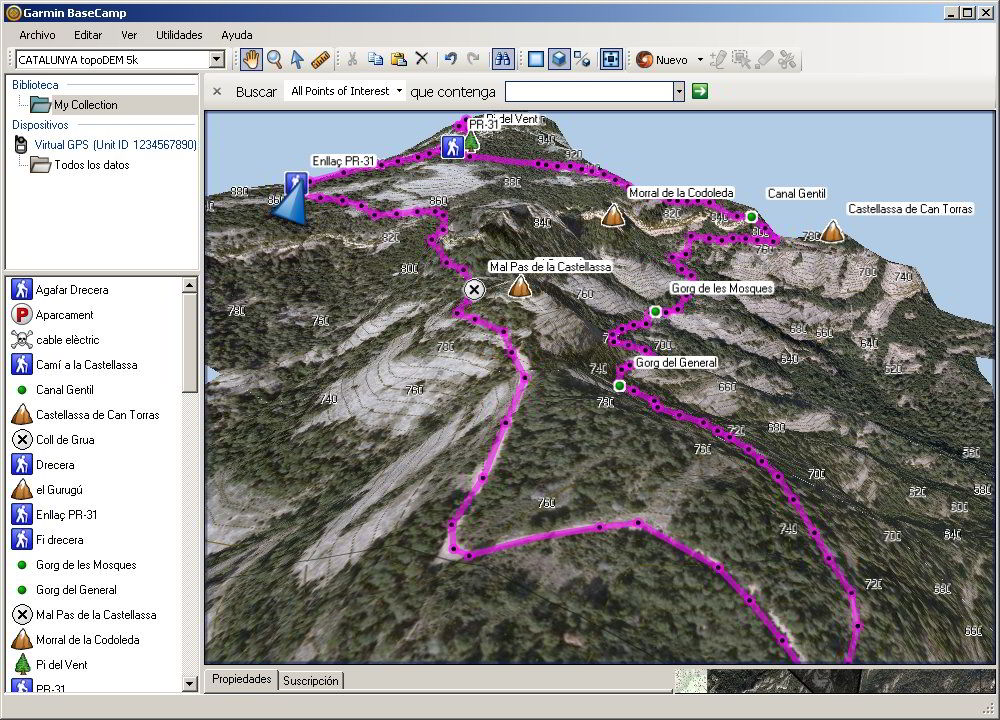
Task: Switch to the Selection arrow tool
Action: pos(296,60)
